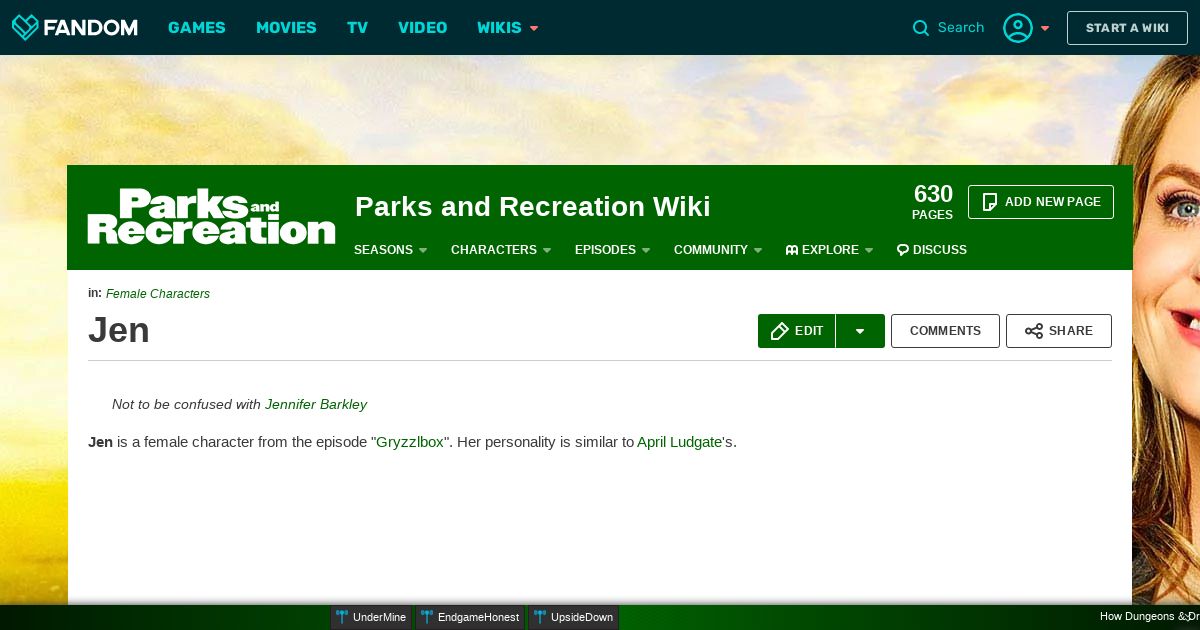Click the EndgameHonest pin icon
The width and height of the screenshot is (1200, 630).
[427, 617]
